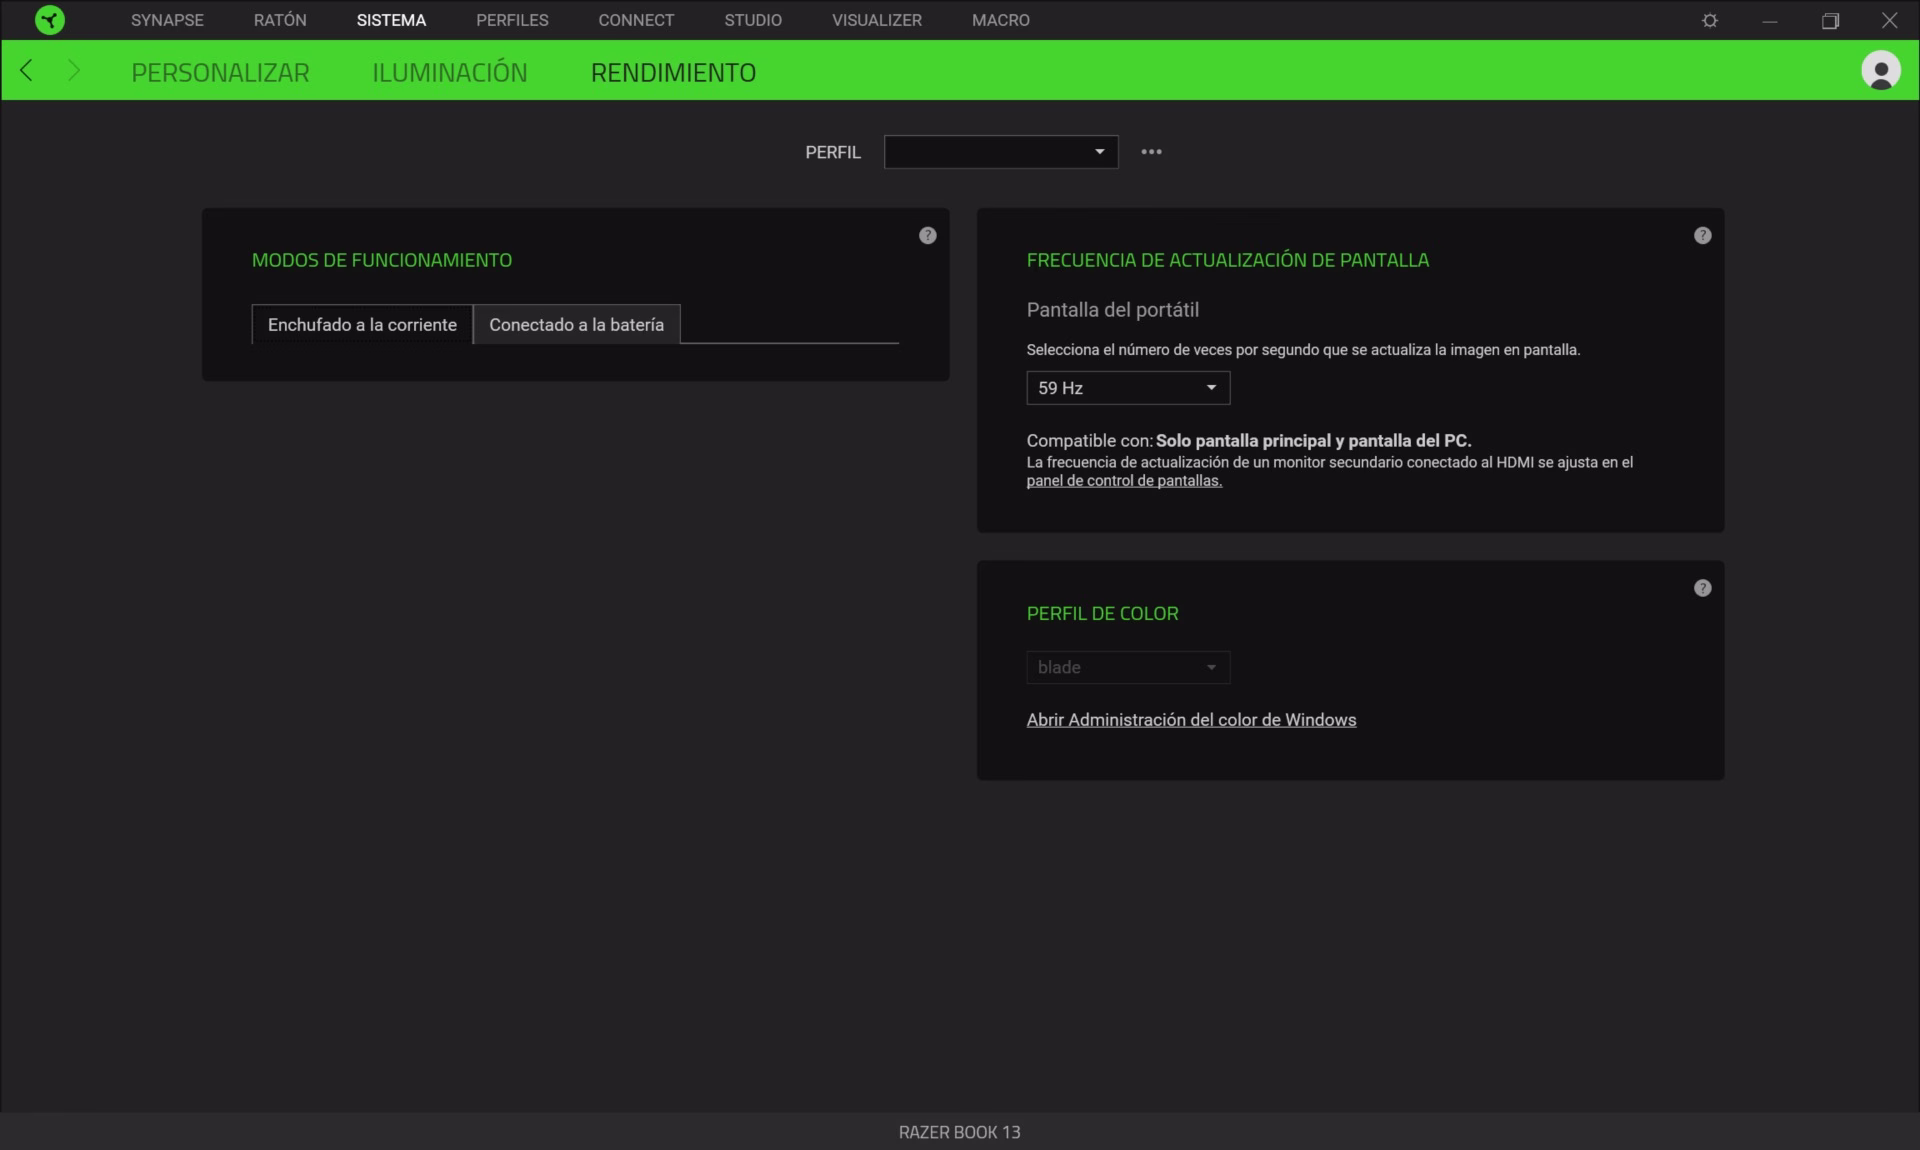Open the settings gear icon
This screenshot has width=1920, height=1150.
pyautogui.click(x=1709, y=20)
